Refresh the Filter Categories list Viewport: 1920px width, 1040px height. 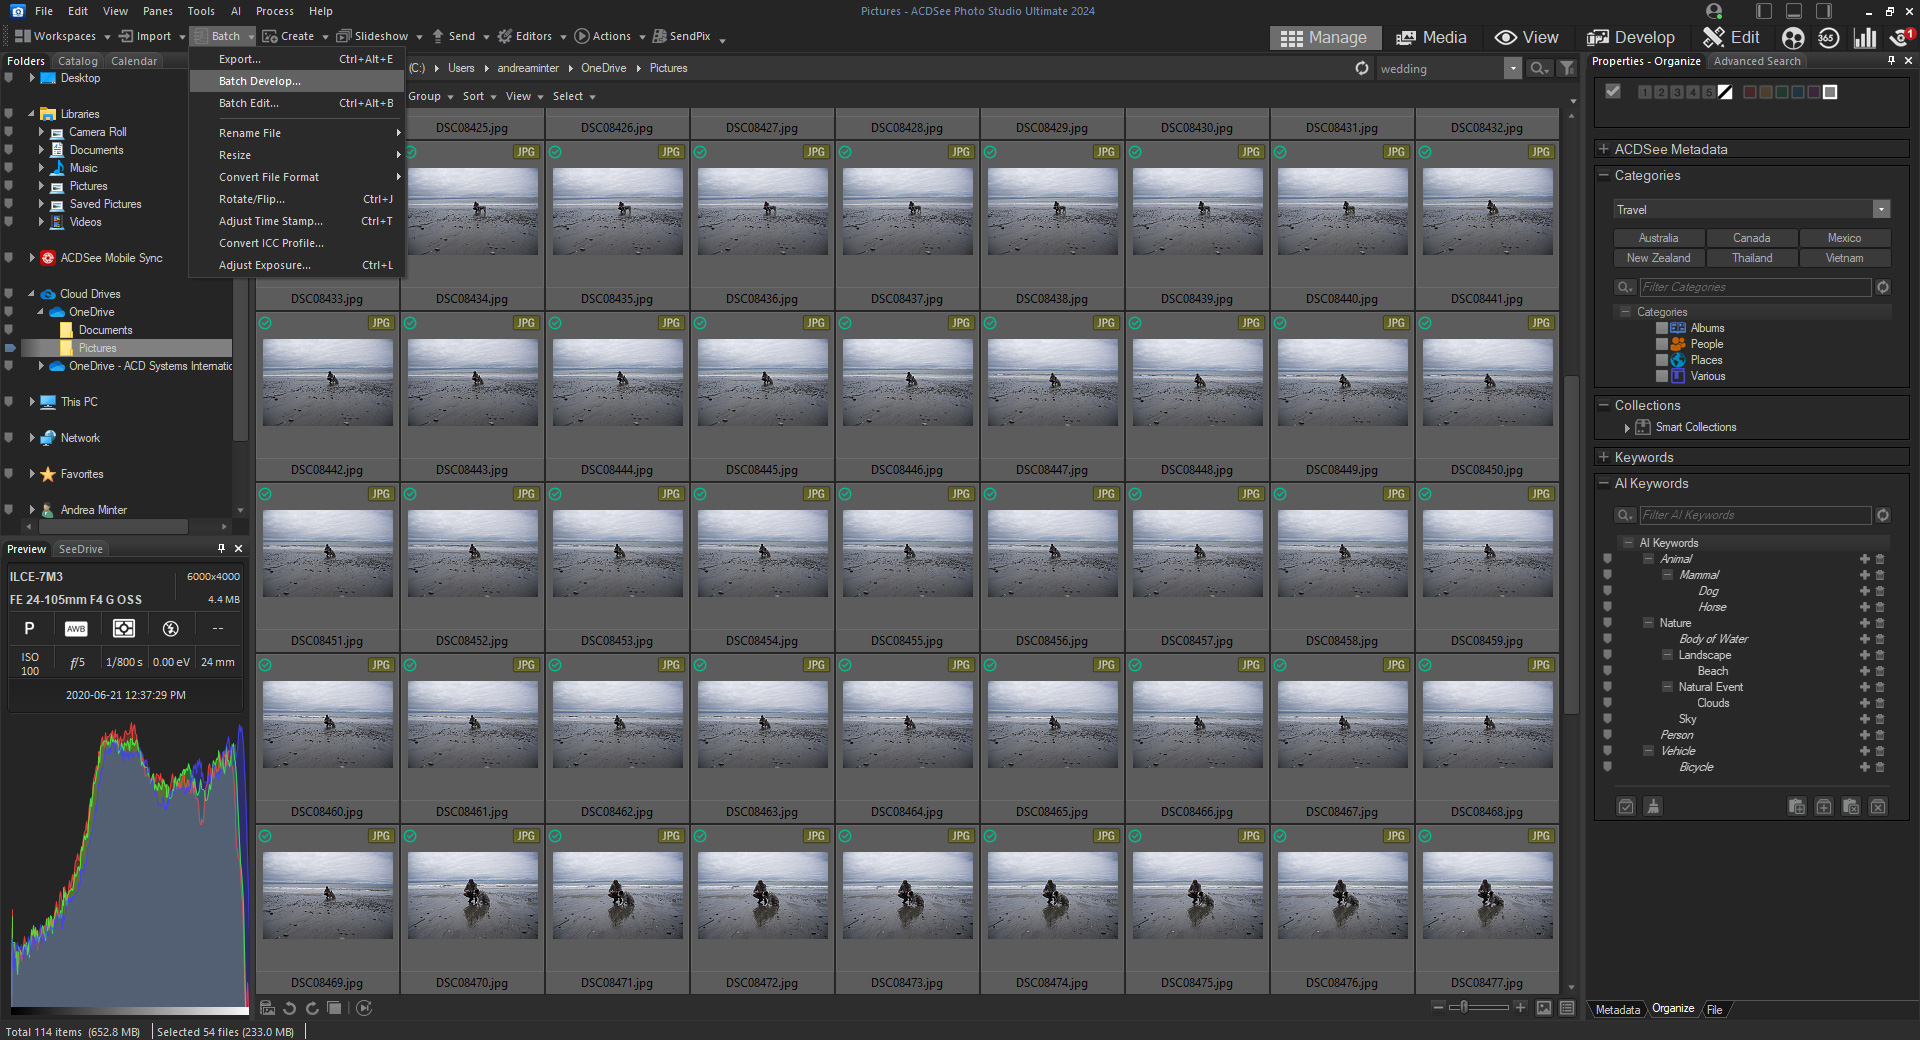pyautogui.click(x=1883, y=287)
